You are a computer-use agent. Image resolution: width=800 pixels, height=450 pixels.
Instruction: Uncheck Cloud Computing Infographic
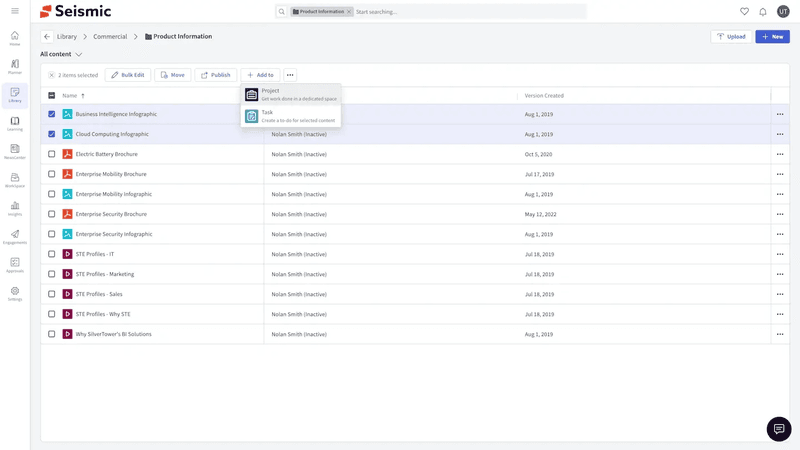(52, 134)
